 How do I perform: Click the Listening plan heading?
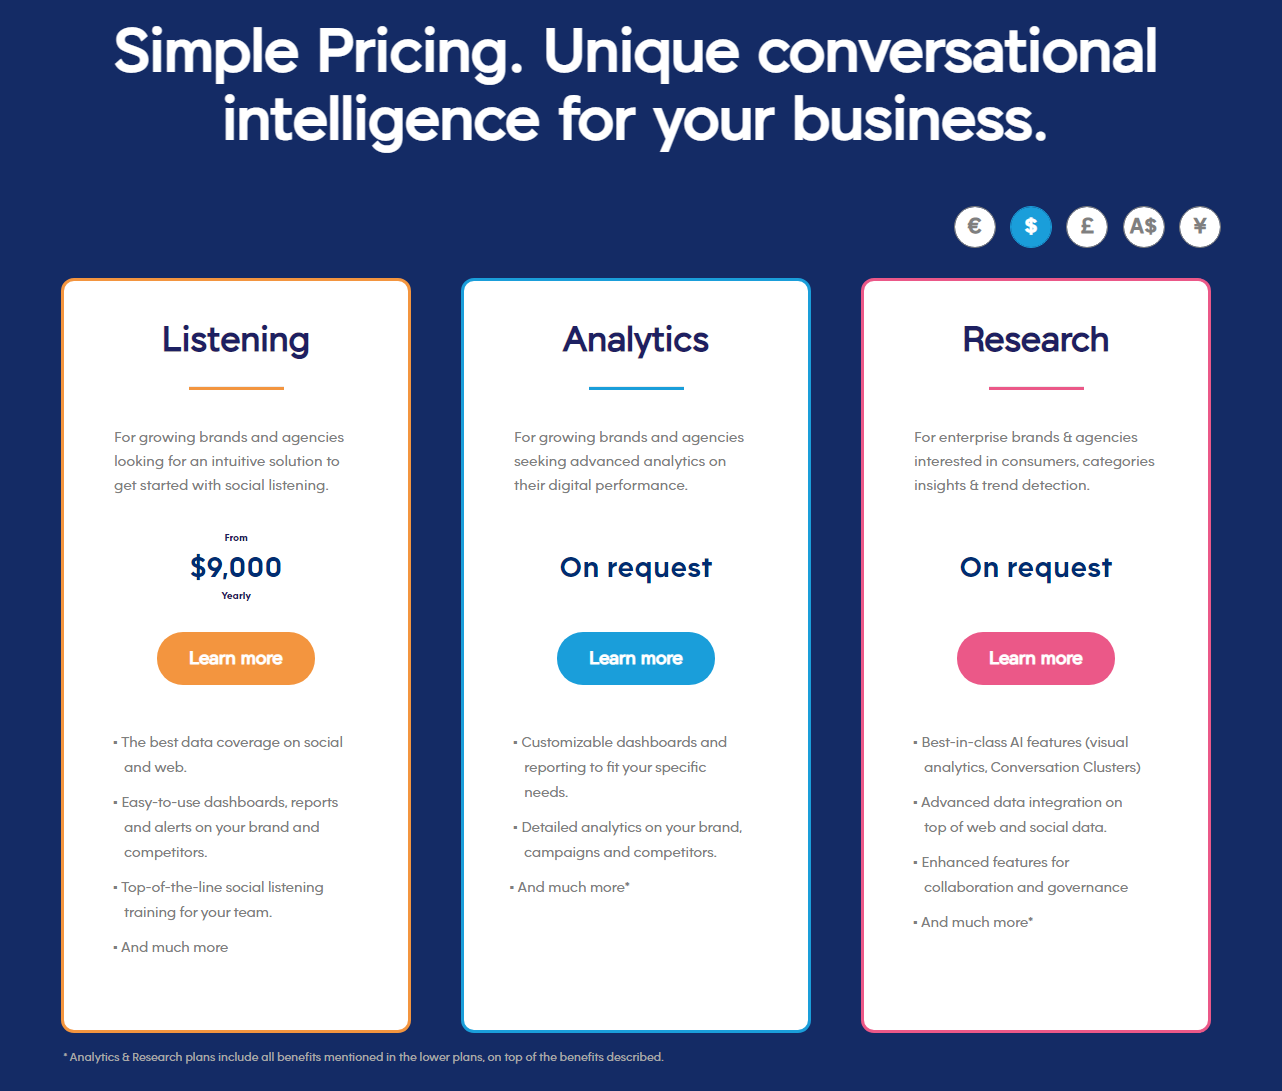236,340
